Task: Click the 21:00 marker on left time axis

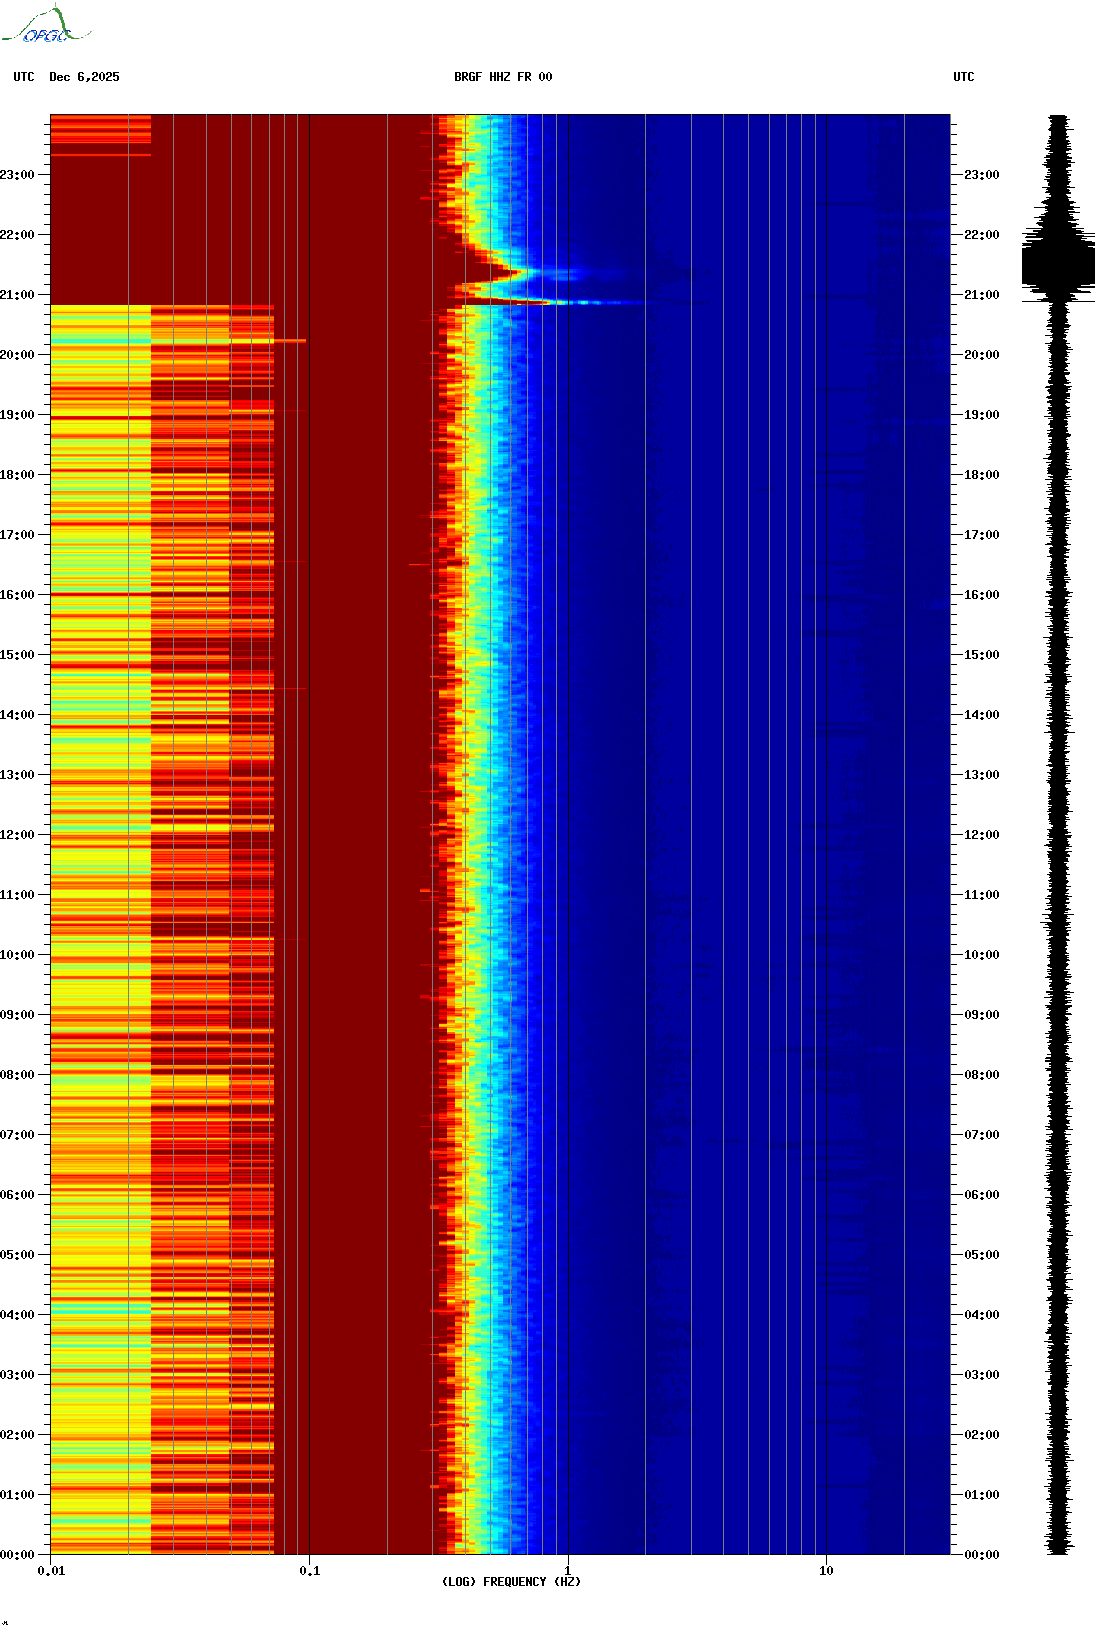Action: (17, 295)
